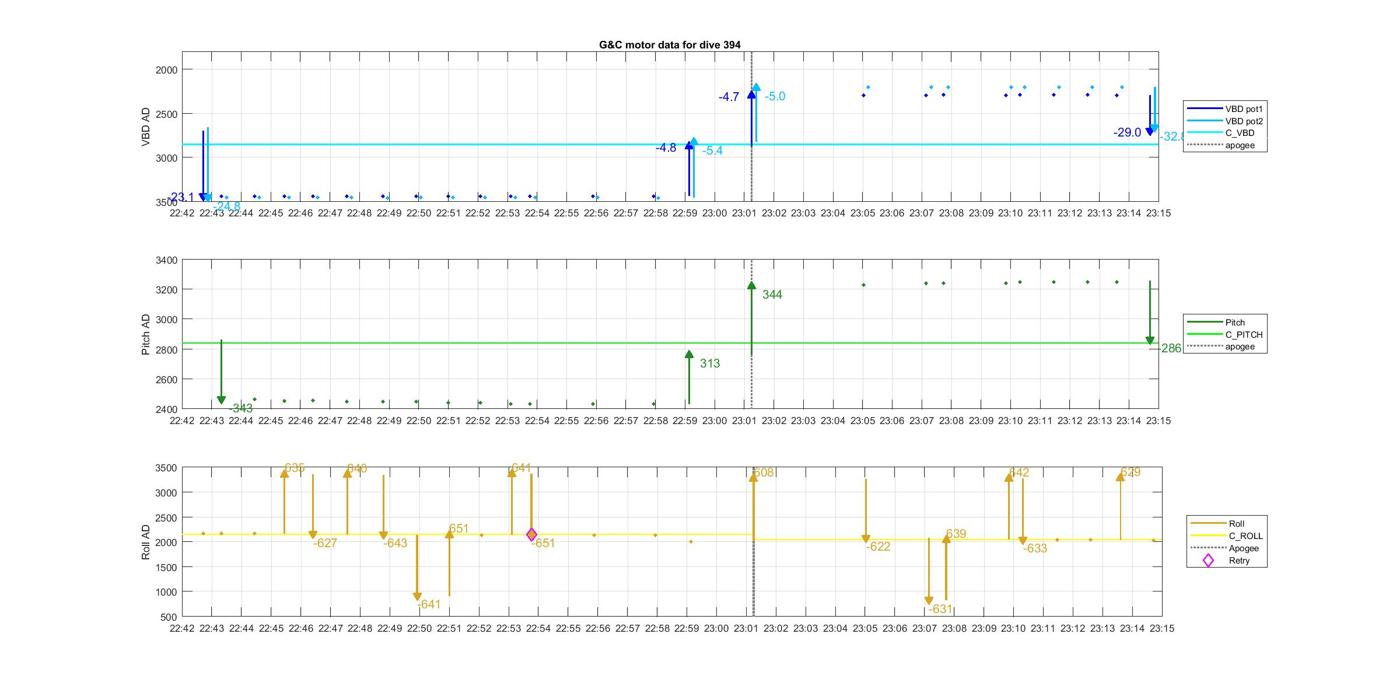Screen dimensions: 1400x693
Task: Click the 3400 tick on Pitch y-axis
Action: pyautogui.click(x=166, y=261)
